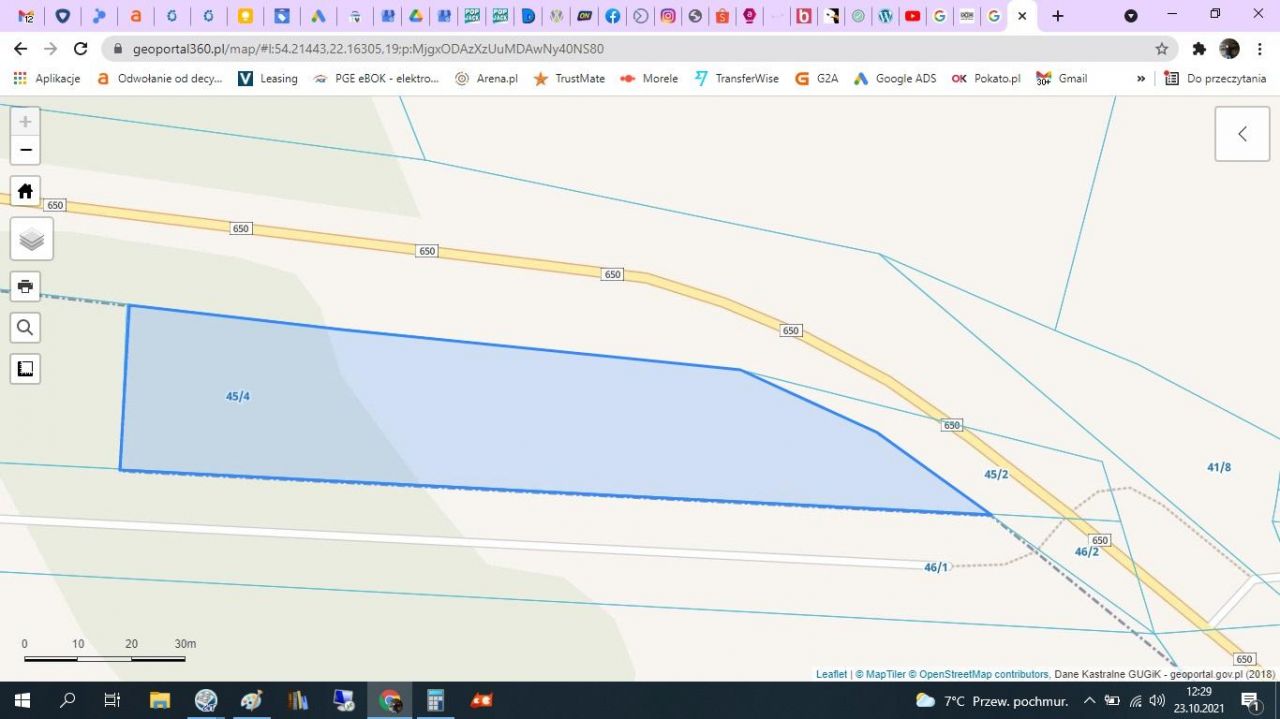Screen dimensions: 1280x719
Task: Open the map search magnifier tool
Action: (x=25, y=327)
